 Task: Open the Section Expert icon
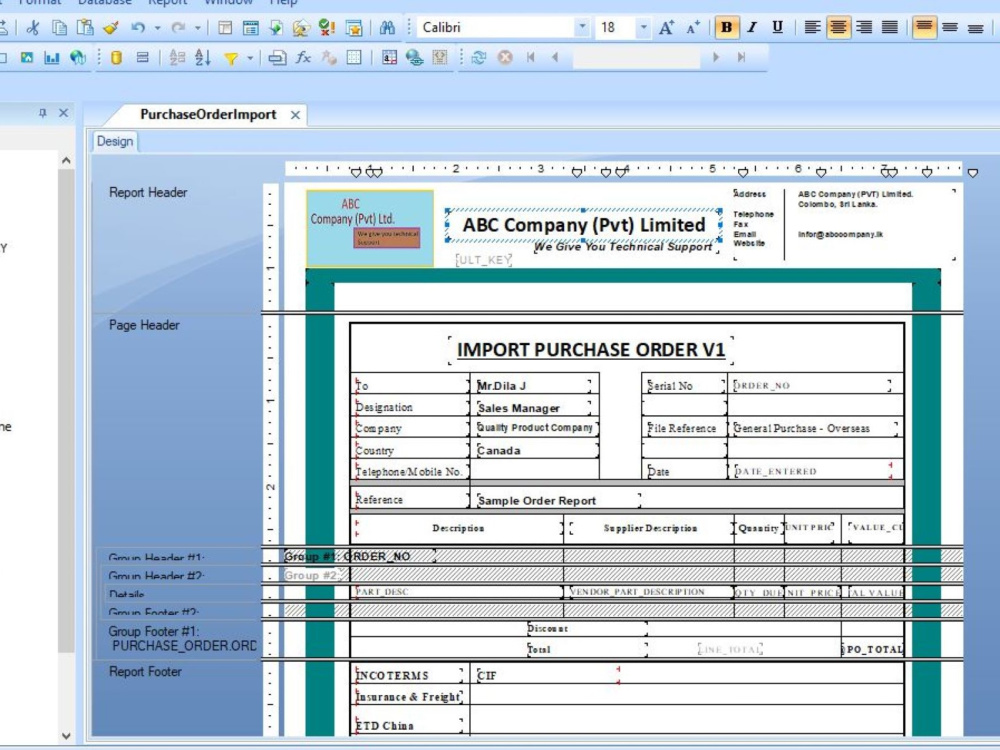point(277,57)
